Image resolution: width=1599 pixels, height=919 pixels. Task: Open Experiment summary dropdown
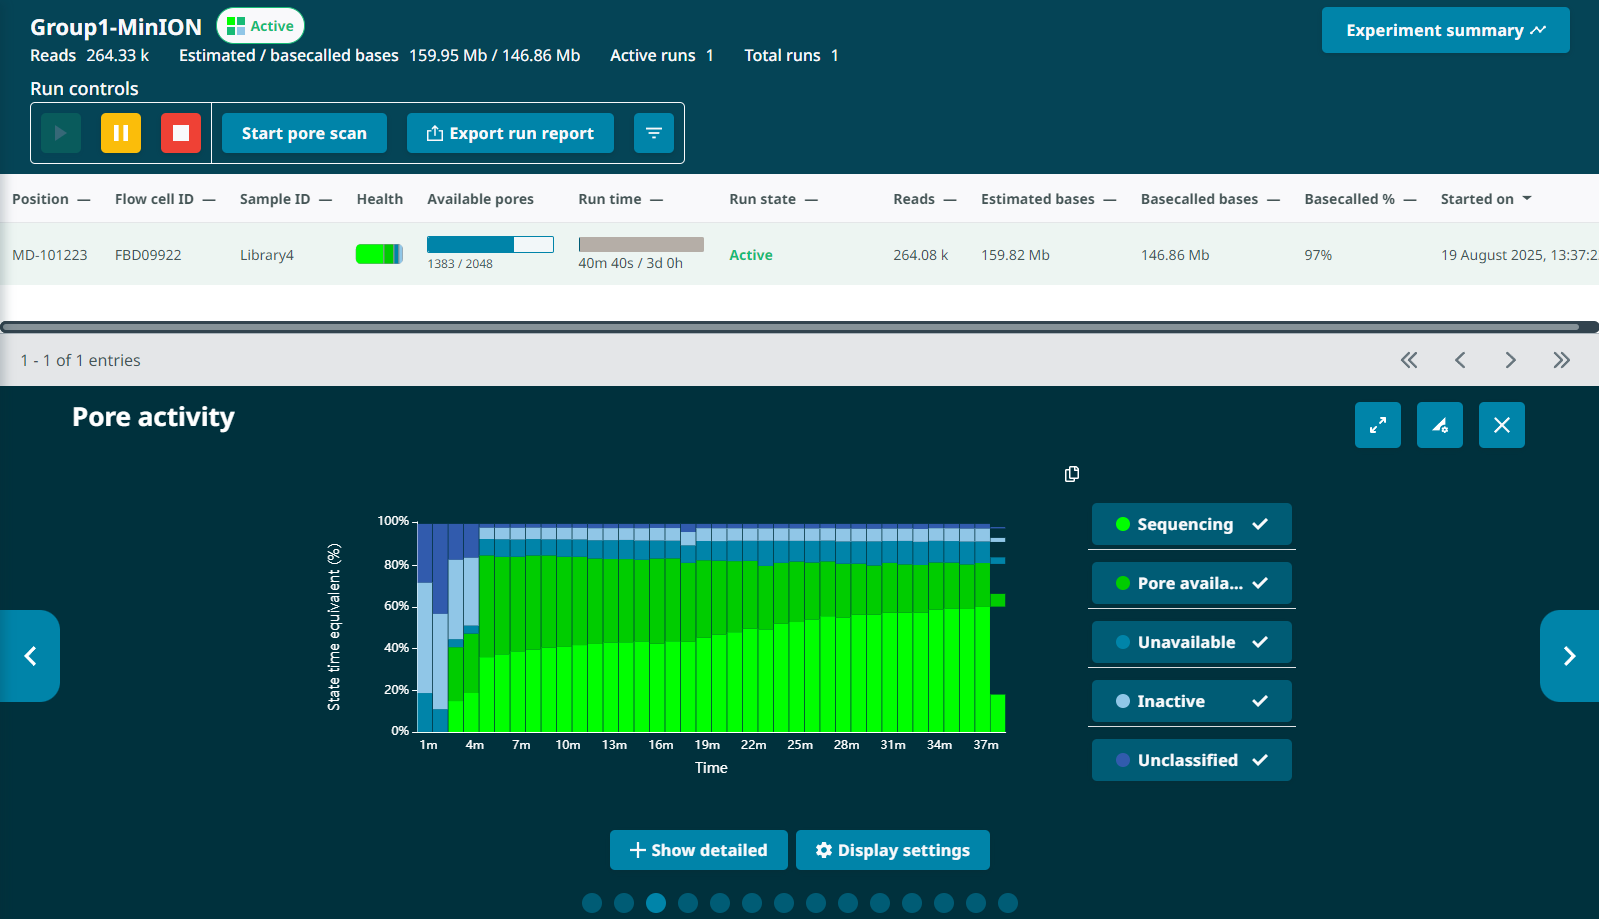pyautogui.click(x=1444, y=30)
